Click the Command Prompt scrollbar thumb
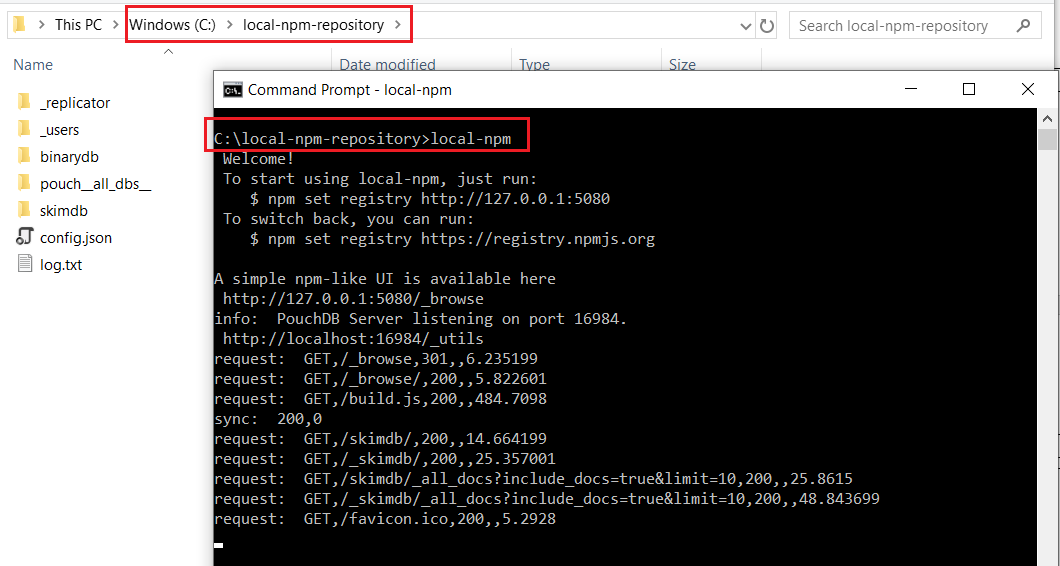Image resolution: width=1060 pixels, height=566 pixels. point(1047,138)
